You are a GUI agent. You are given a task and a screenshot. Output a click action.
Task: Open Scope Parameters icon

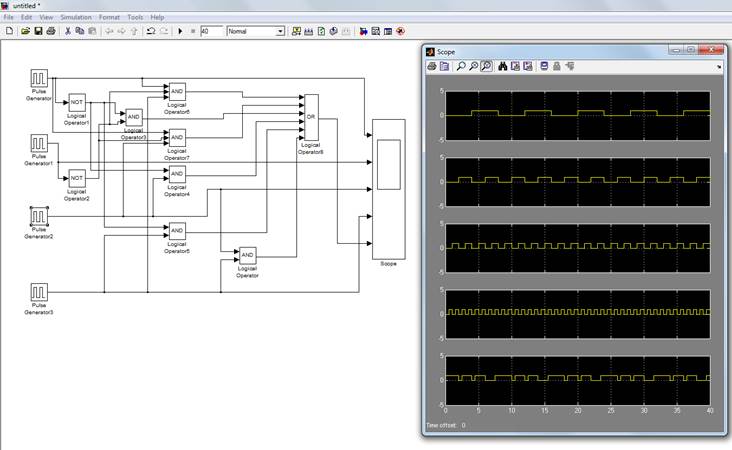coord(444,66)
